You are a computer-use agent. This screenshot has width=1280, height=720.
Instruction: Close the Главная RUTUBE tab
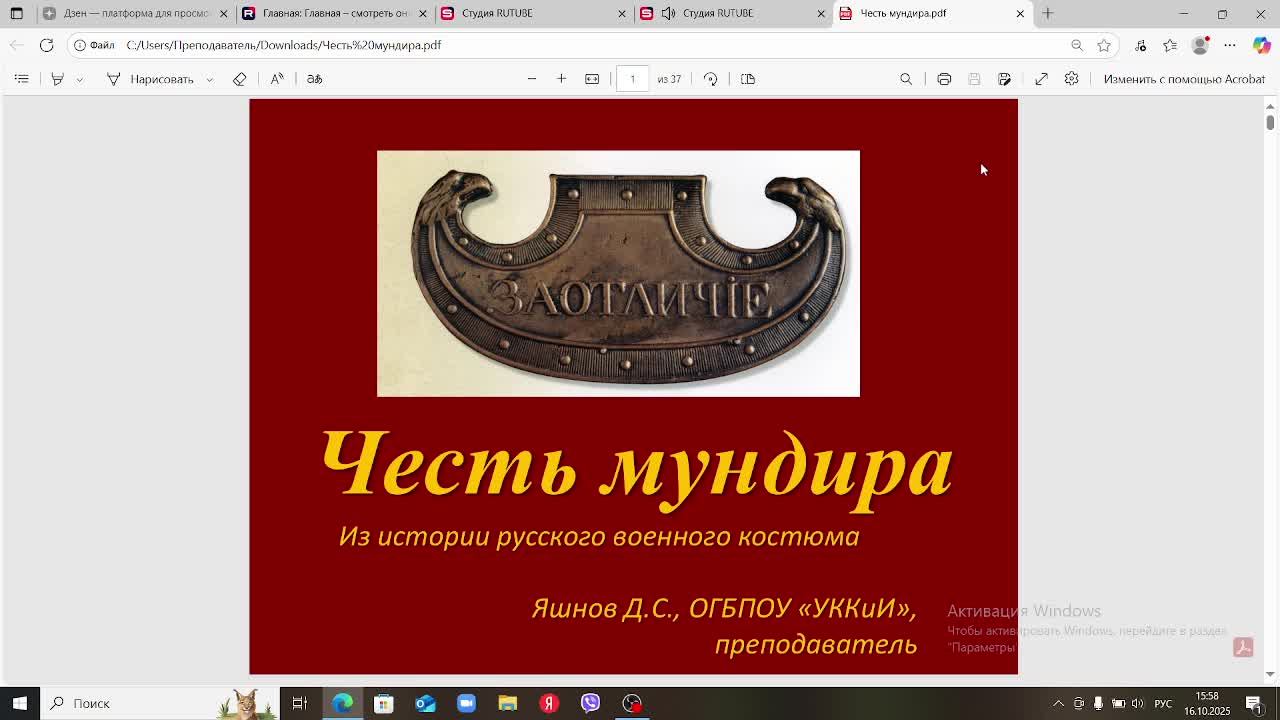pyautogui.click(x=422, y=13)
